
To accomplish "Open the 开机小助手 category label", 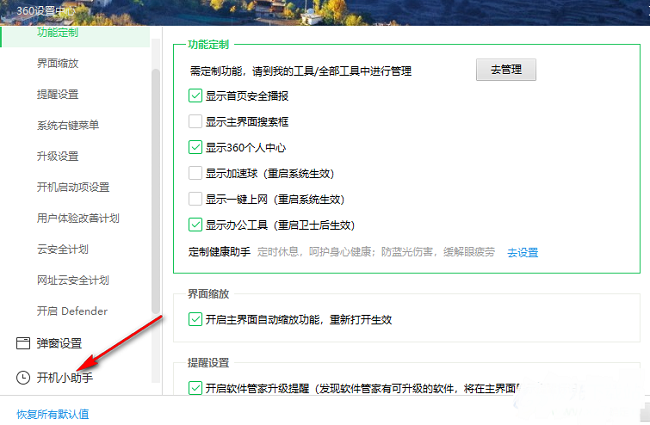I will click(x=65, y=378).
